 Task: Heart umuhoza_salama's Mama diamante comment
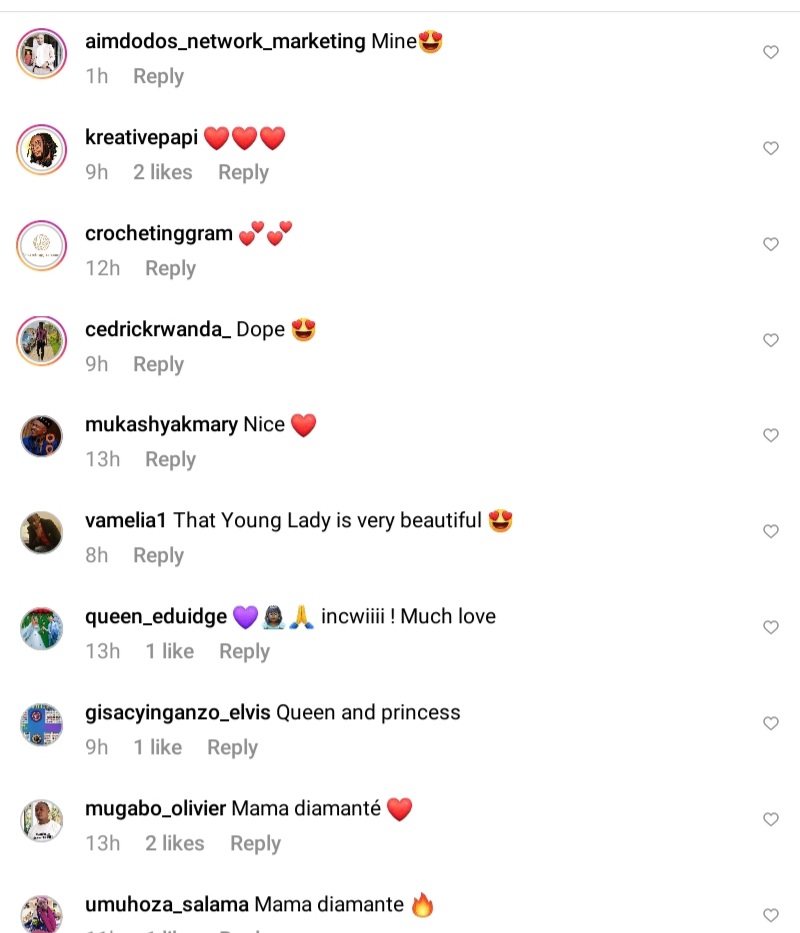771,915
